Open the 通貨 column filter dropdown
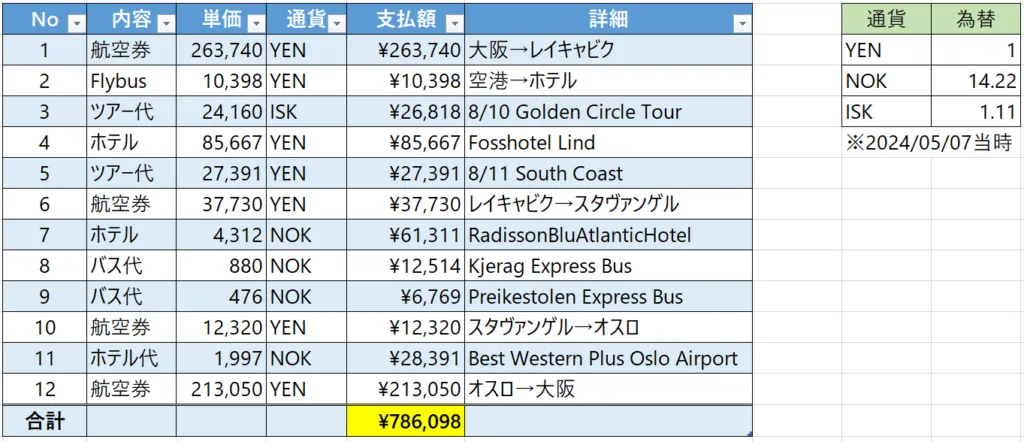Image resolution: width=1024 pixels, height=442 pixels. click(x=336, y=21)
